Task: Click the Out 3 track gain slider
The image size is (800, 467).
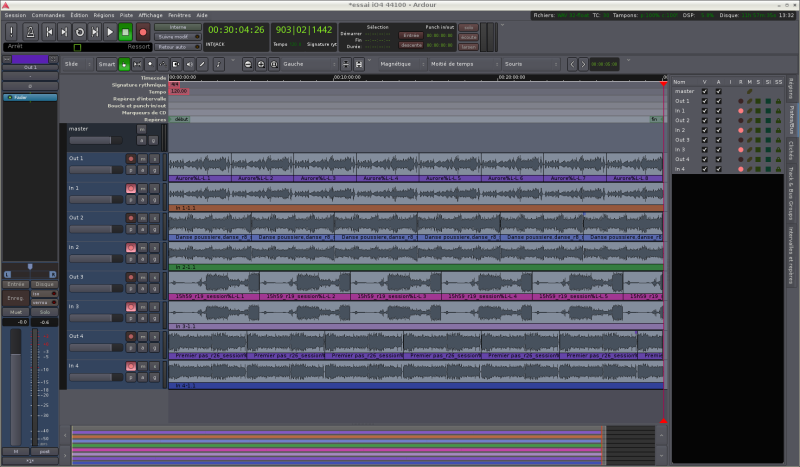Action: click(x=96, y=287)
